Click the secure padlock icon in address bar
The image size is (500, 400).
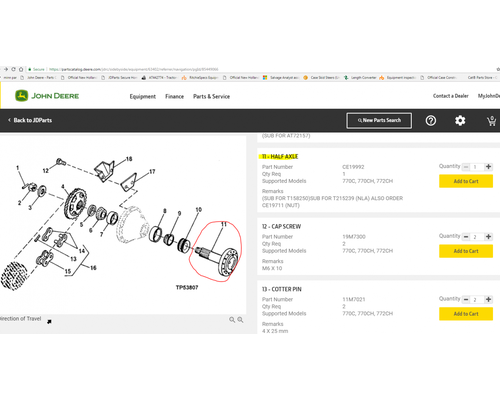(30, 69)
